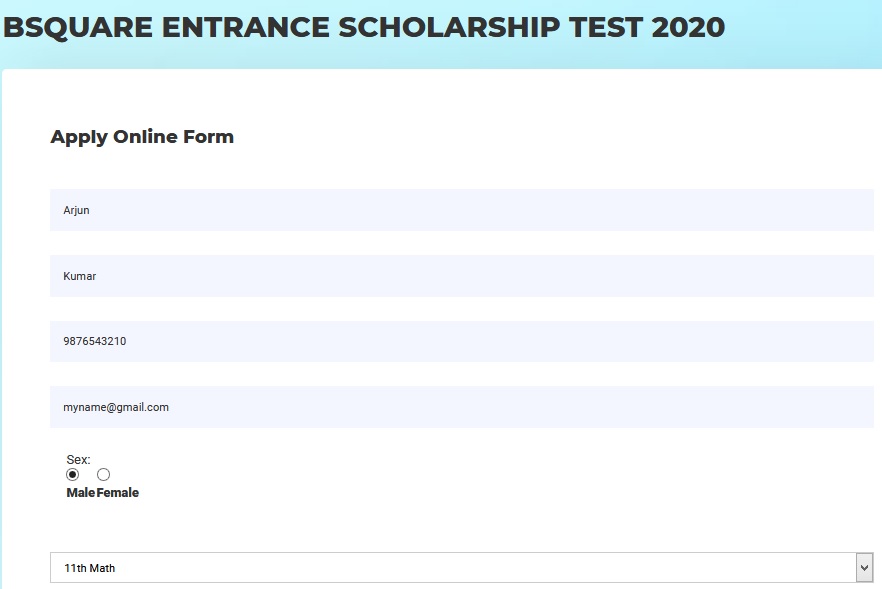Viewport: 882px width, 589px height.
Task: Click the word "Apply" in the form heading
Action: (79, 137)
